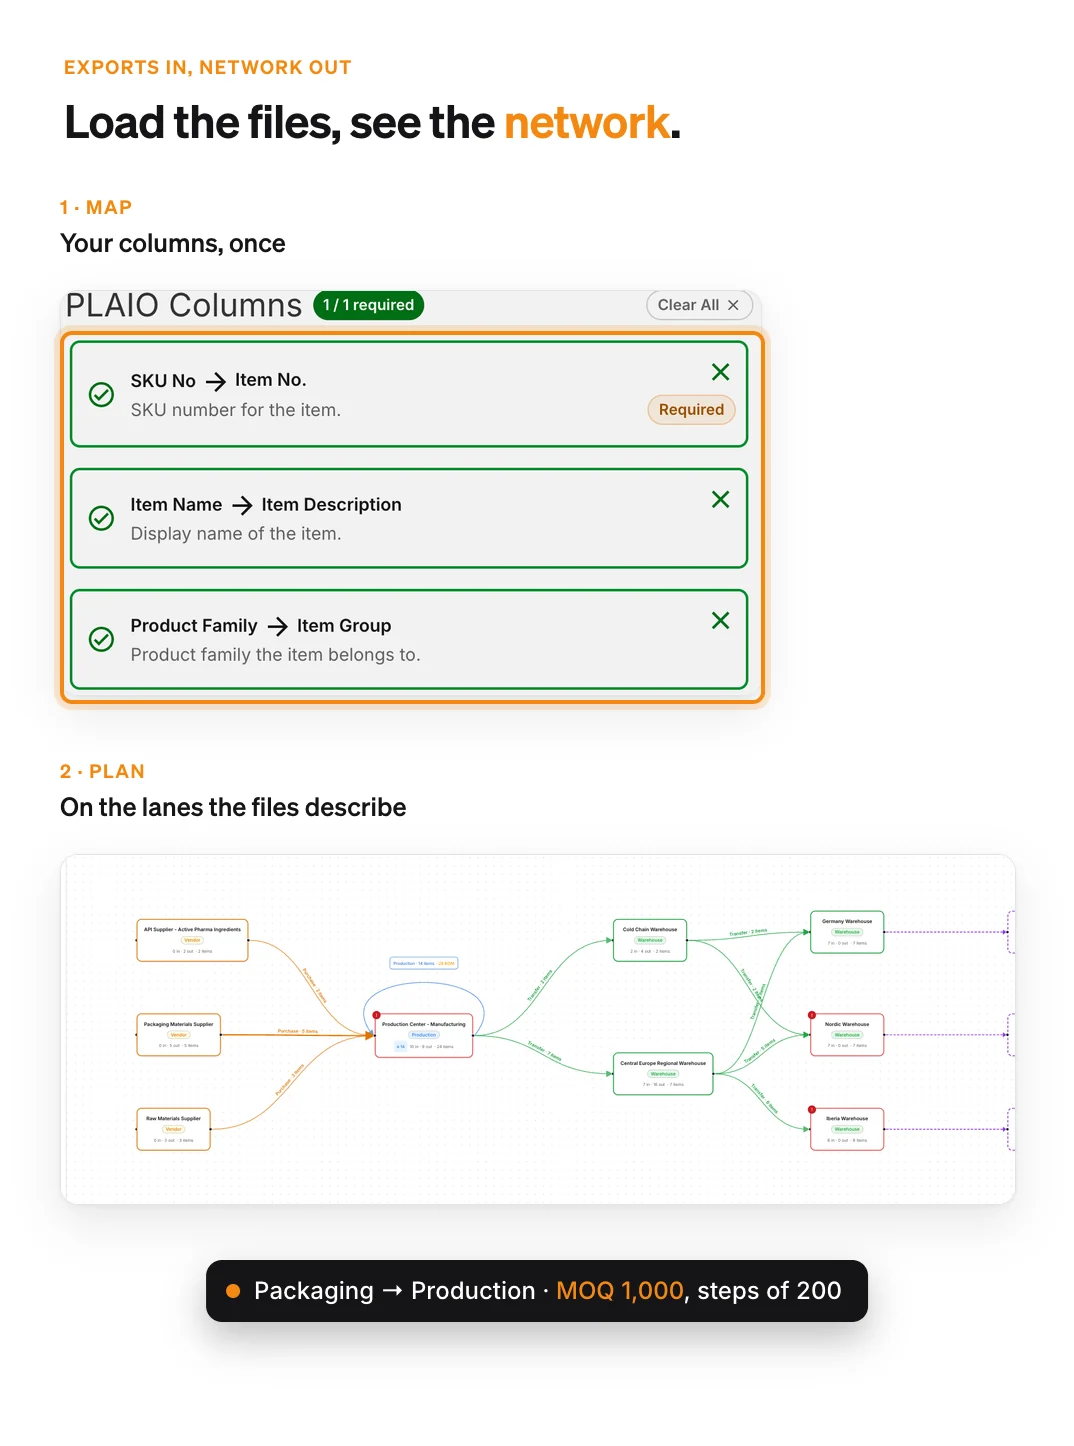Click the red alert dot on Nordic Warehouse
The image size is (1074, 1446).
(812, 1015)
